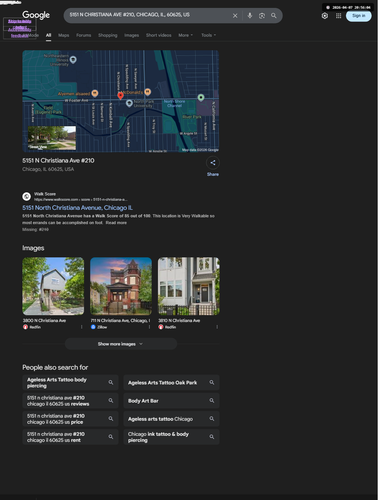Click the walkscore.com URL breadcrumb

click(x=81, y=201)
